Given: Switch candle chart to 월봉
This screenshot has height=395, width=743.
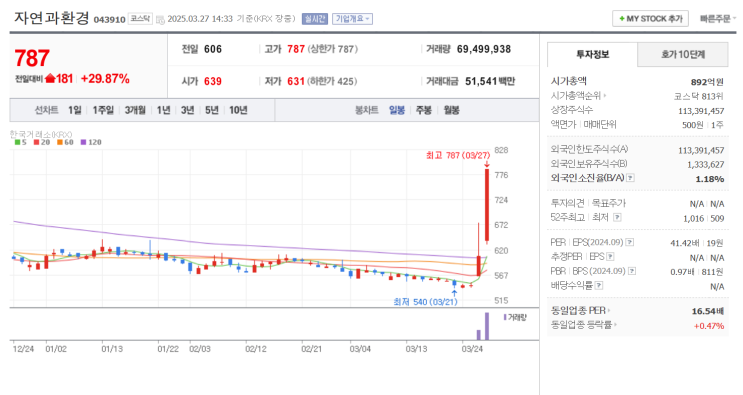Looking at the screenshot, I should point(451,110).
